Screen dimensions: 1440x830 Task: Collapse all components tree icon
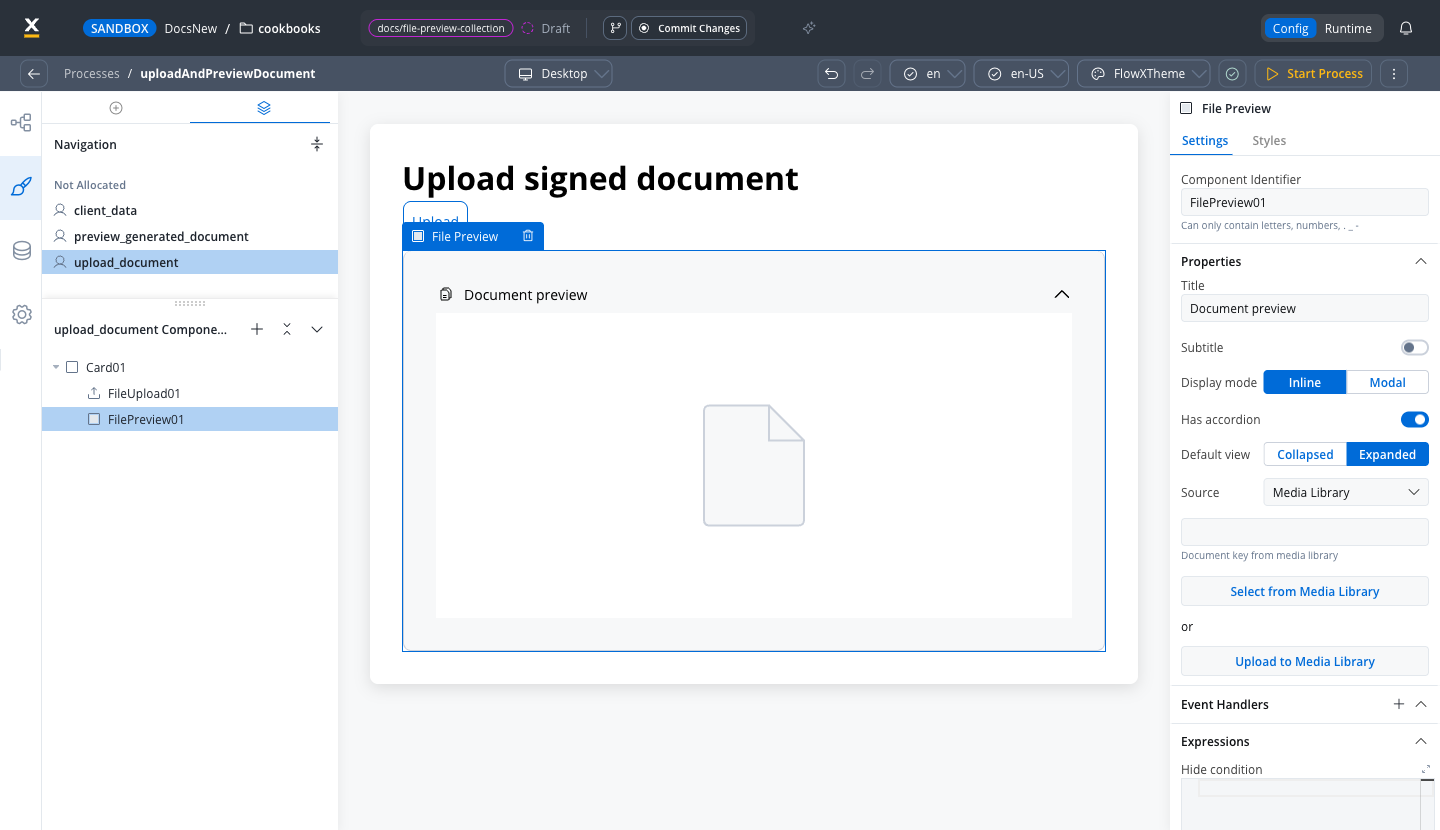[x=287, y=329]
